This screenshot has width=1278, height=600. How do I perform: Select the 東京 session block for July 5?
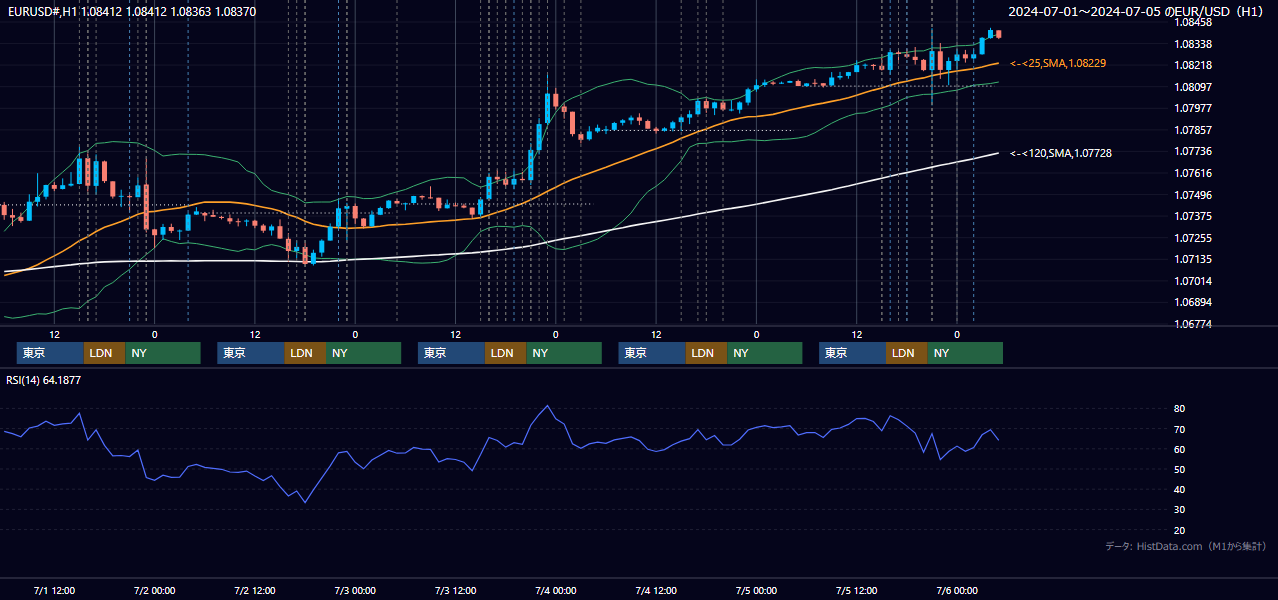coord(852,353)
